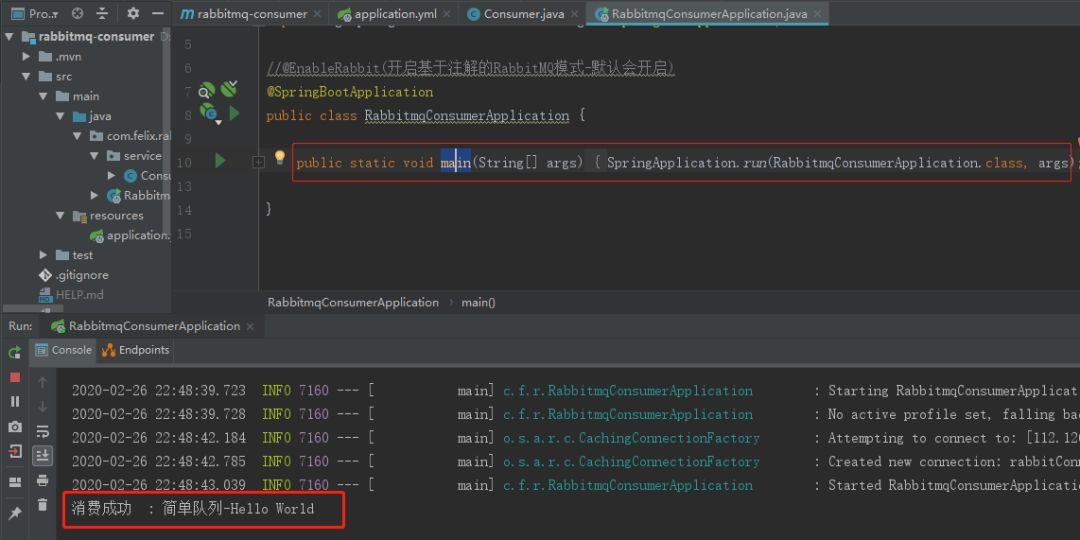Click the lightbulb intention icon on line 10
This screenshot has height=540, width=1080.
pyautogui.click(x=280, y=158)
